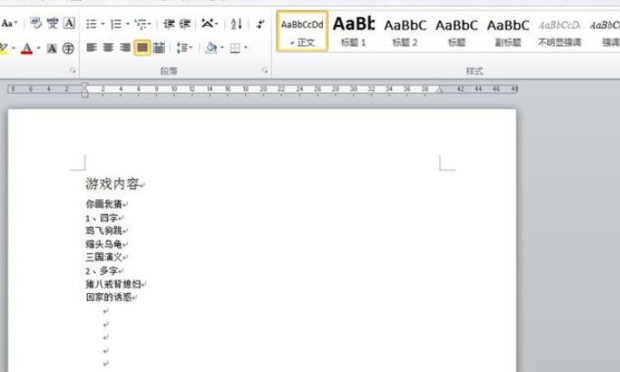Click the Phonetic Guide (wén) icon
The image size is (620, 372).
(52, 23)
